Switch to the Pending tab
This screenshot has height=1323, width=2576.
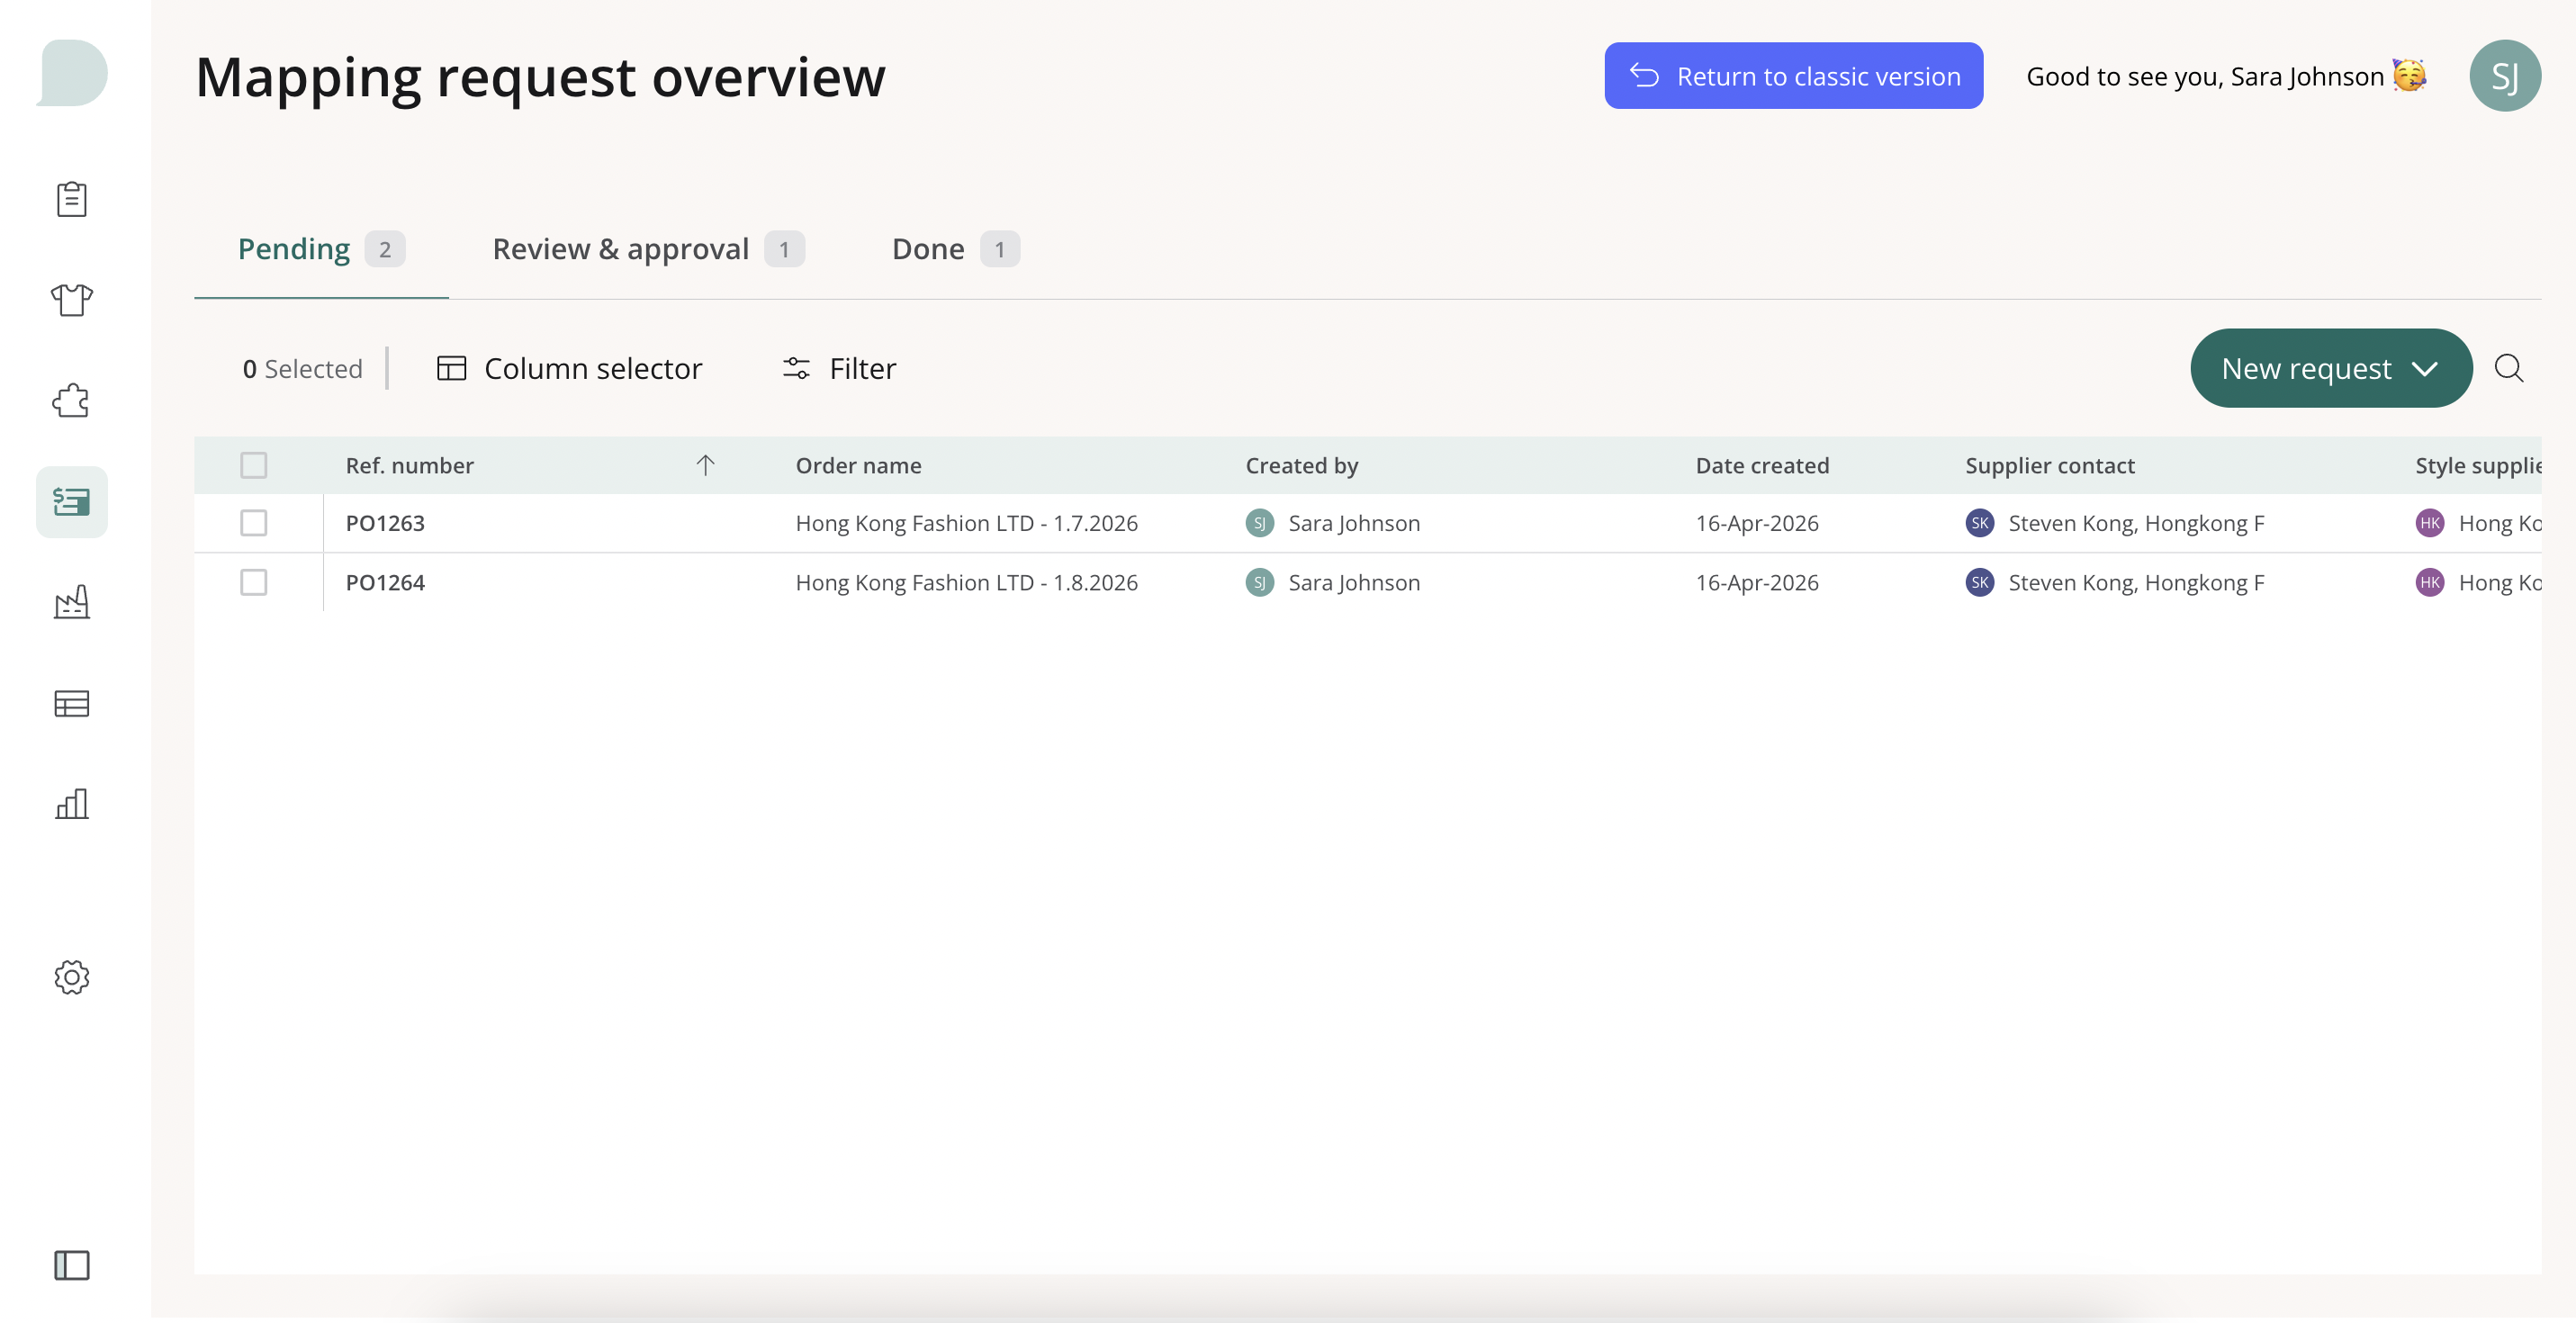[321, 249]
